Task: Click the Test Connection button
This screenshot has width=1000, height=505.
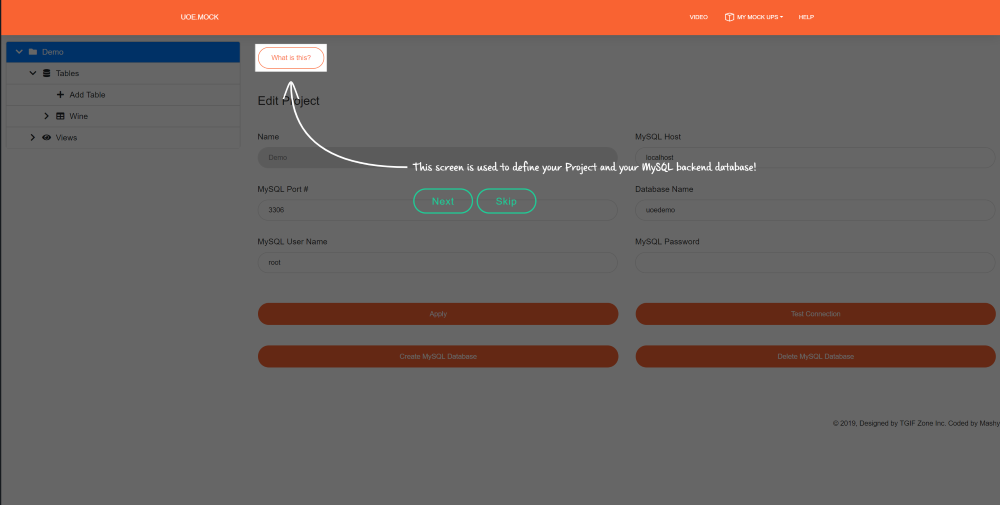Action: point(815,314)
